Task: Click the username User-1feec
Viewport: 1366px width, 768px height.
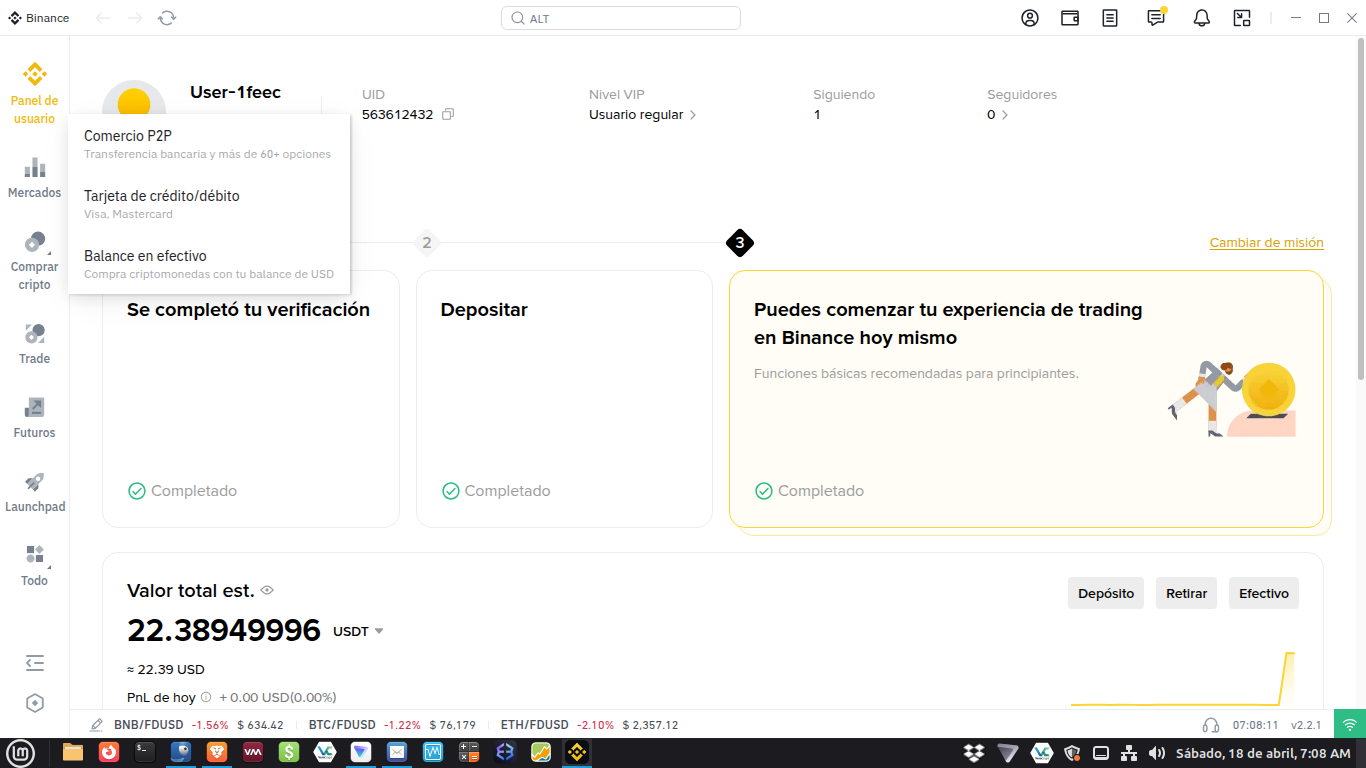Action: tap(235, 93)
